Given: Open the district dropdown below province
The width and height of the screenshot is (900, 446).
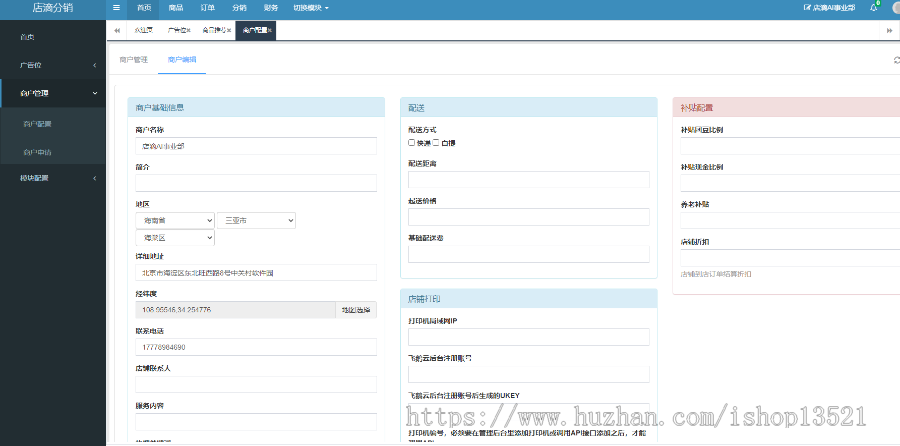Looking at the screenshot, I should pyautogui.click(x=175, y=238).
